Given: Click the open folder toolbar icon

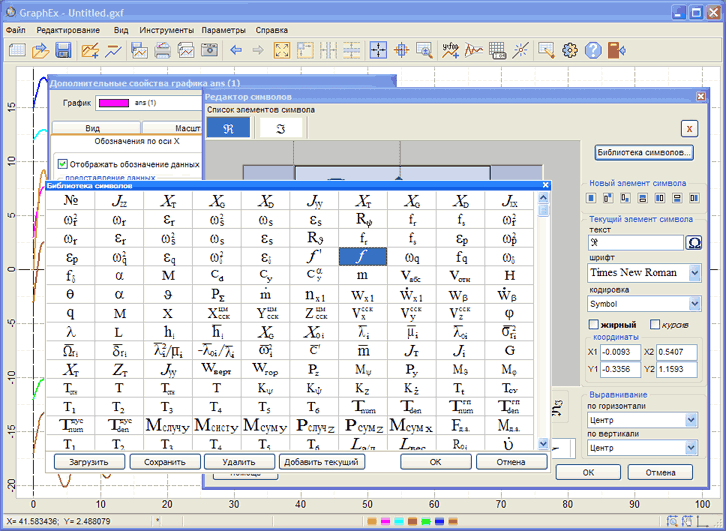Looking at the screenshot, I should click(40, 50).
